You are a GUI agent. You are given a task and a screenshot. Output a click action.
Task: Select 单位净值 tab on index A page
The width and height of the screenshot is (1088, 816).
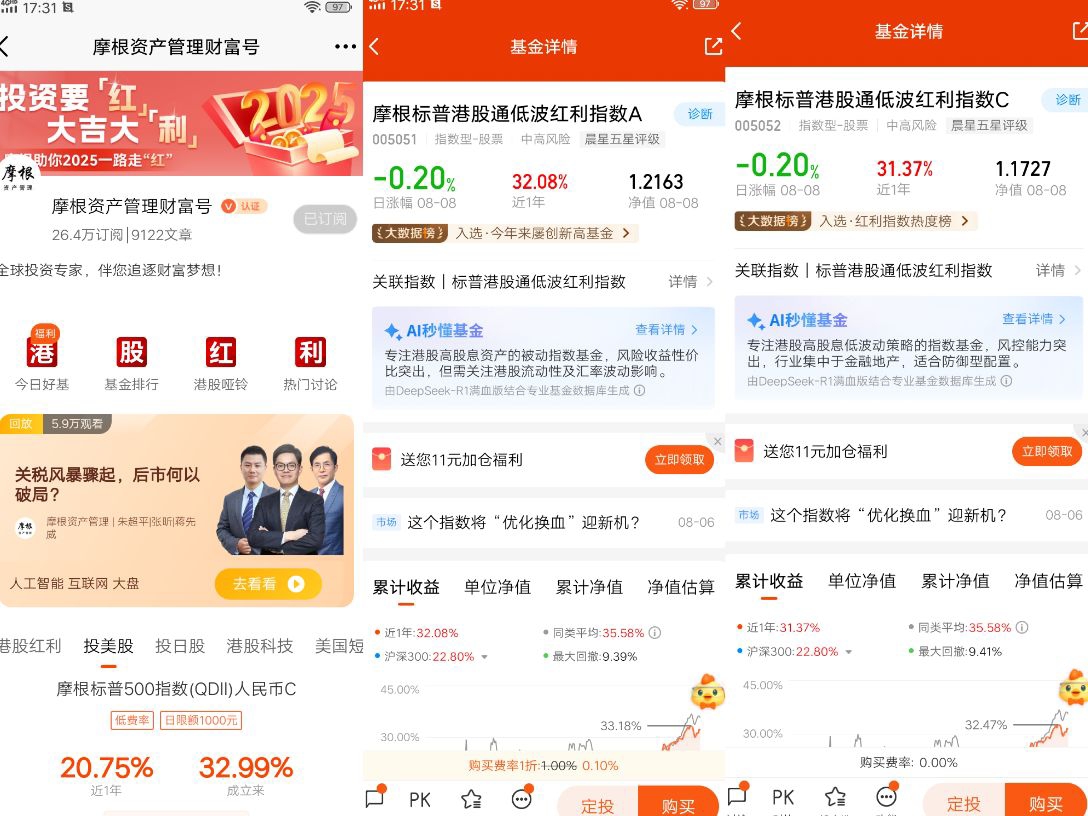pyautogui.click(x=498, y=587)
